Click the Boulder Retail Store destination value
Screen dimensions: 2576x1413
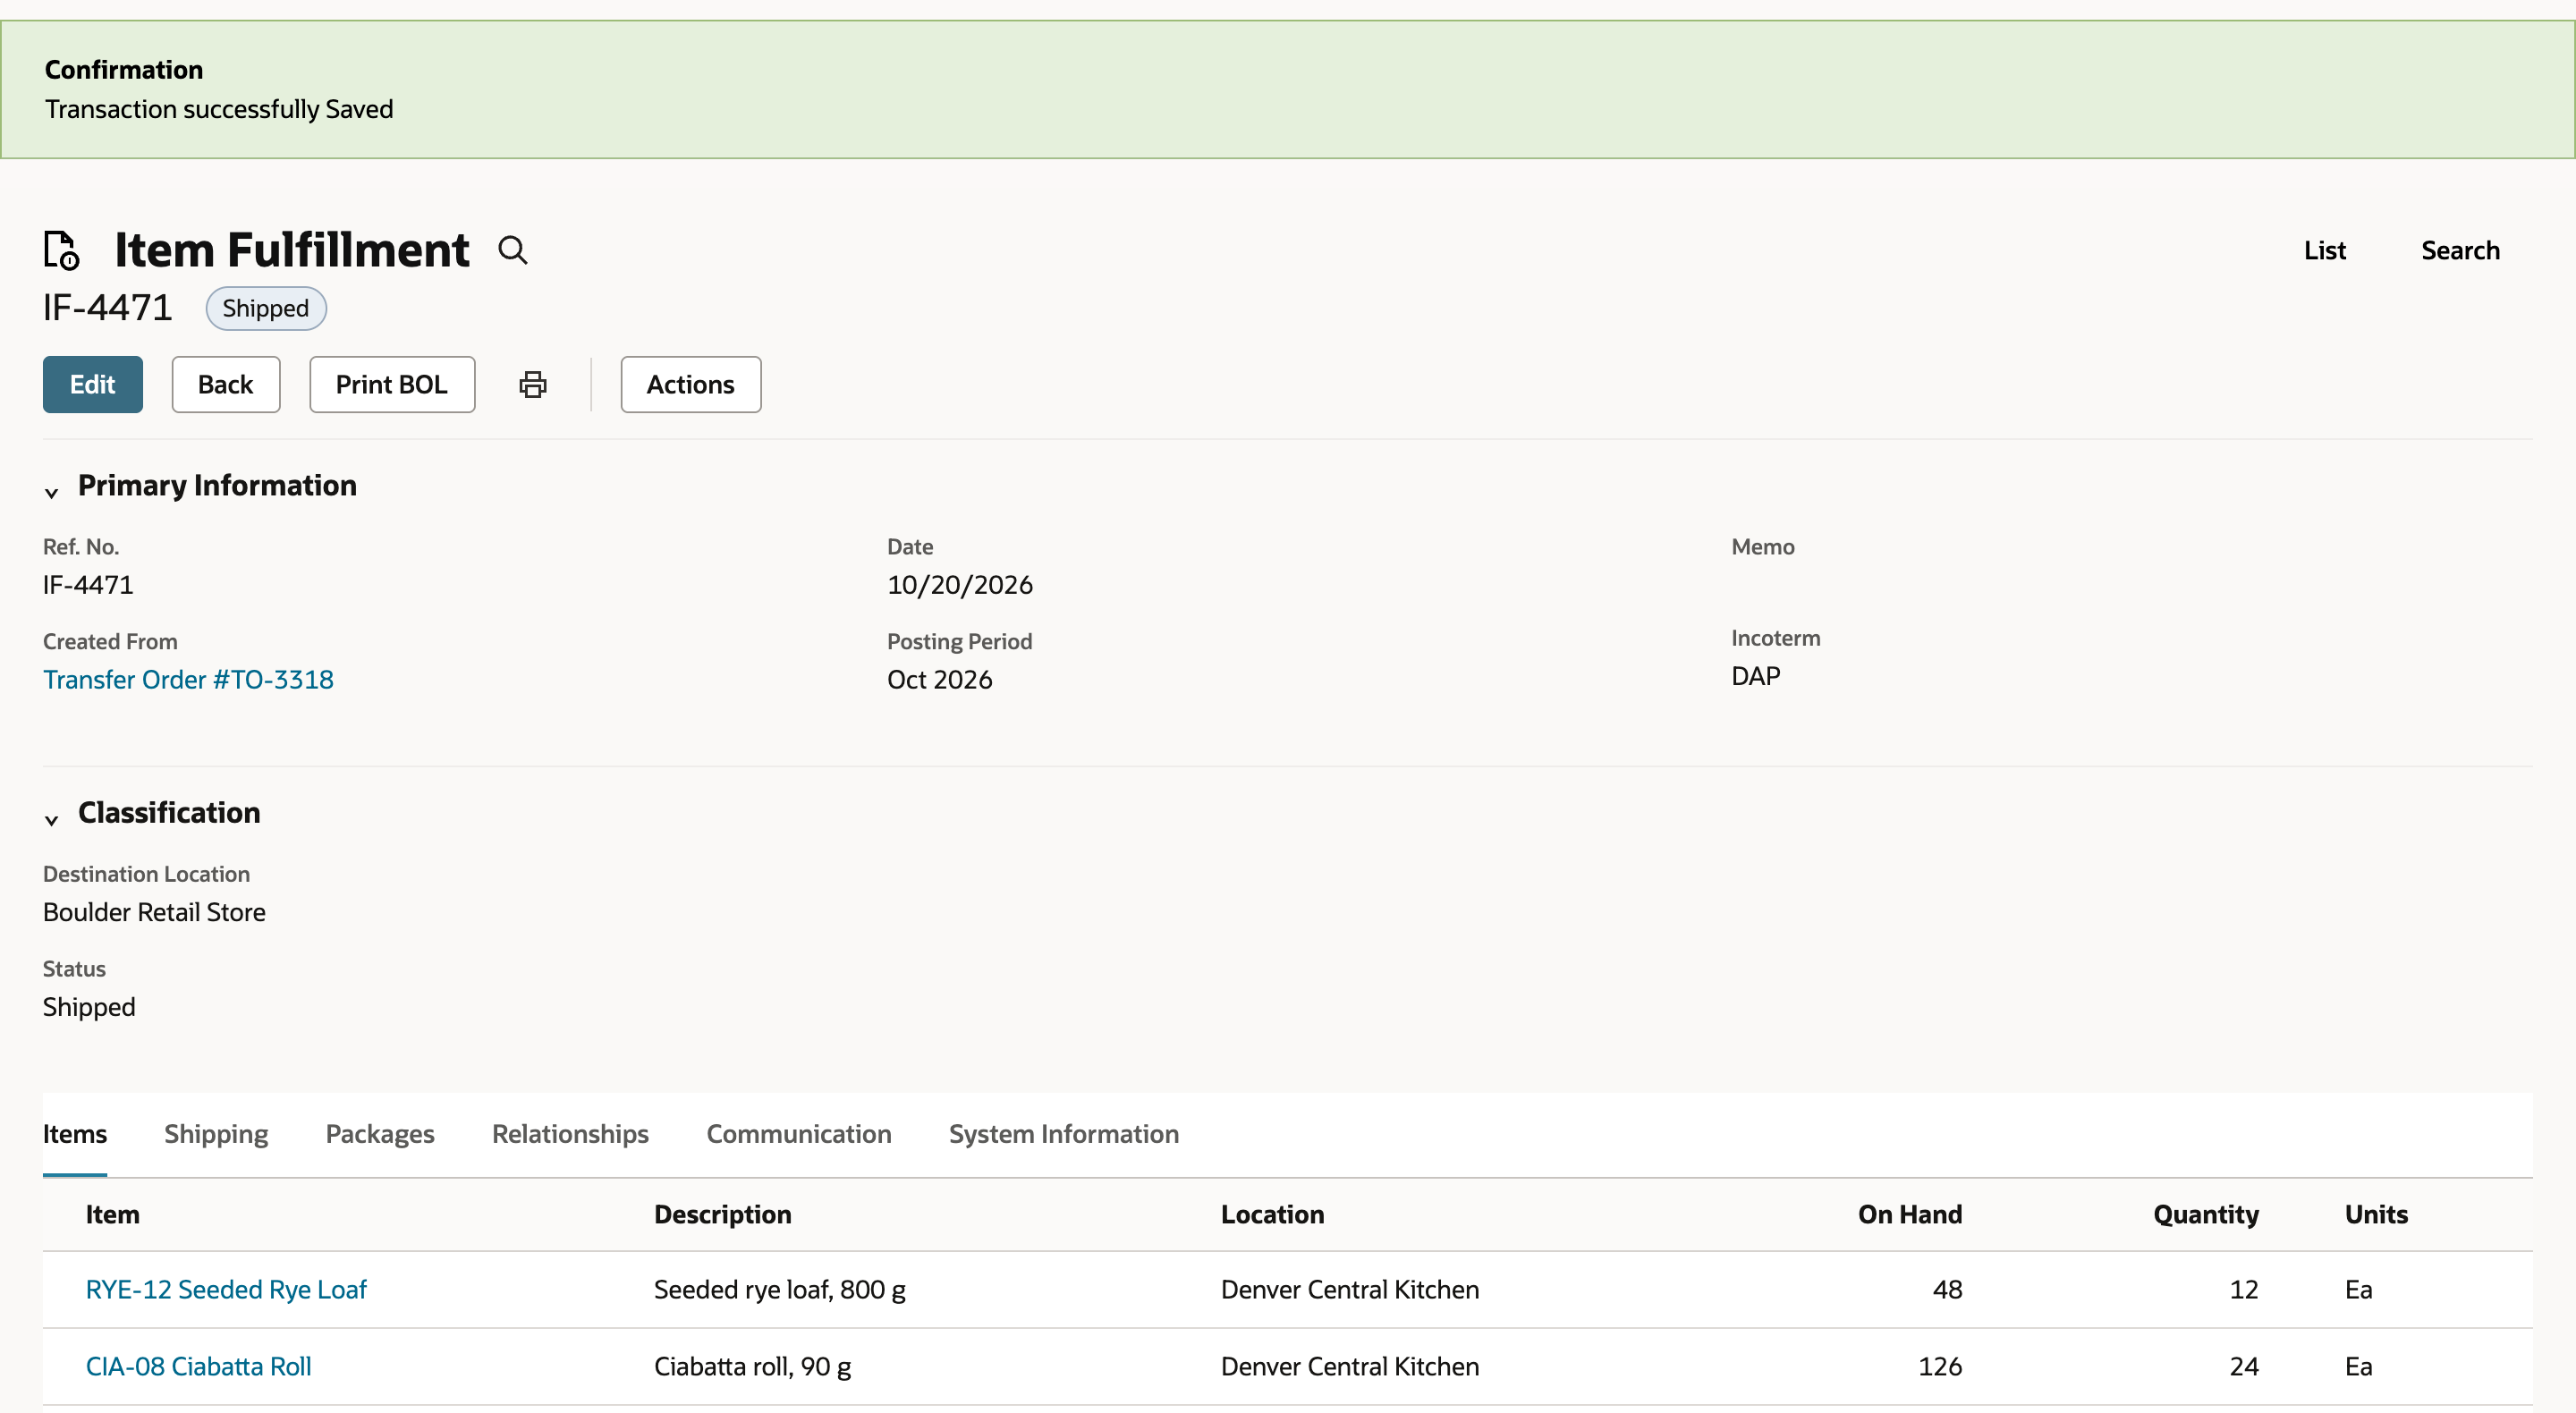[x=154, y=912]
